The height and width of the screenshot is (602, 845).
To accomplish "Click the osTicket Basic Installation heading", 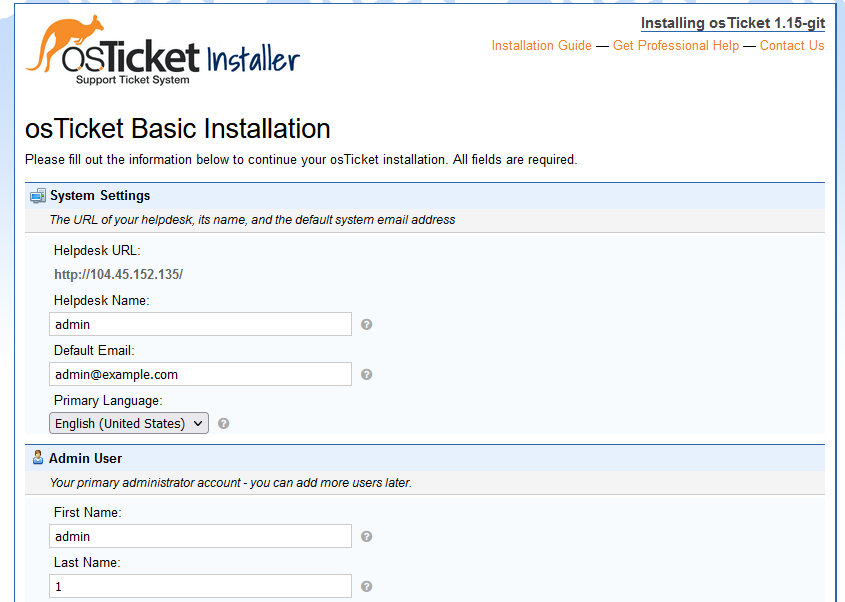I will [177, 129].
